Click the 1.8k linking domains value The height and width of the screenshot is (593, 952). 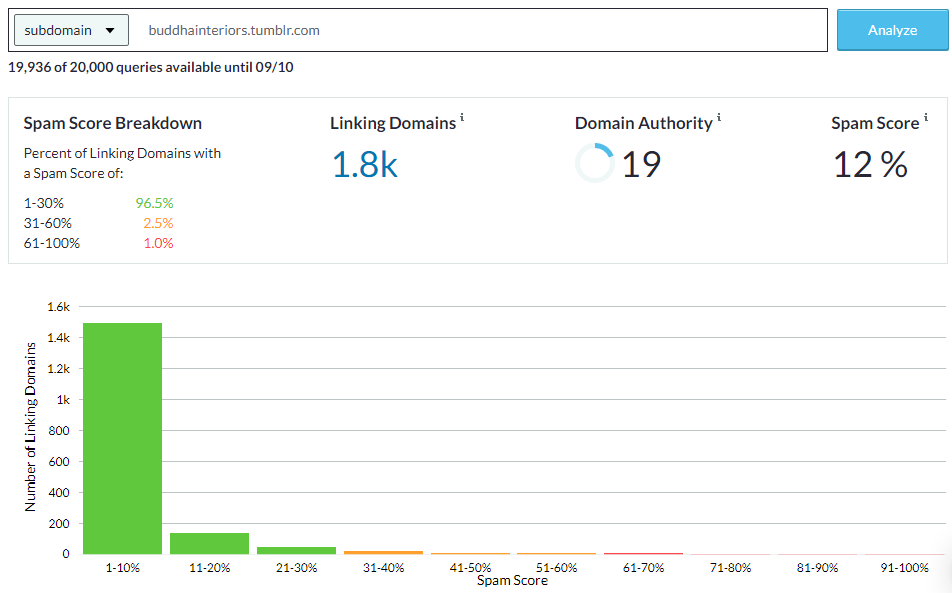point(365,164)
